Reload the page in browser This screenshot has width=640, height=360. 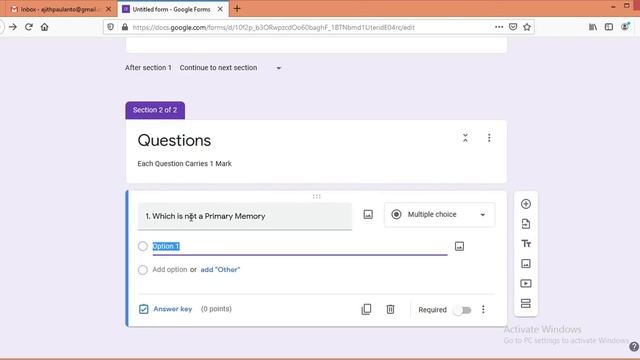[x=29, y=27]
